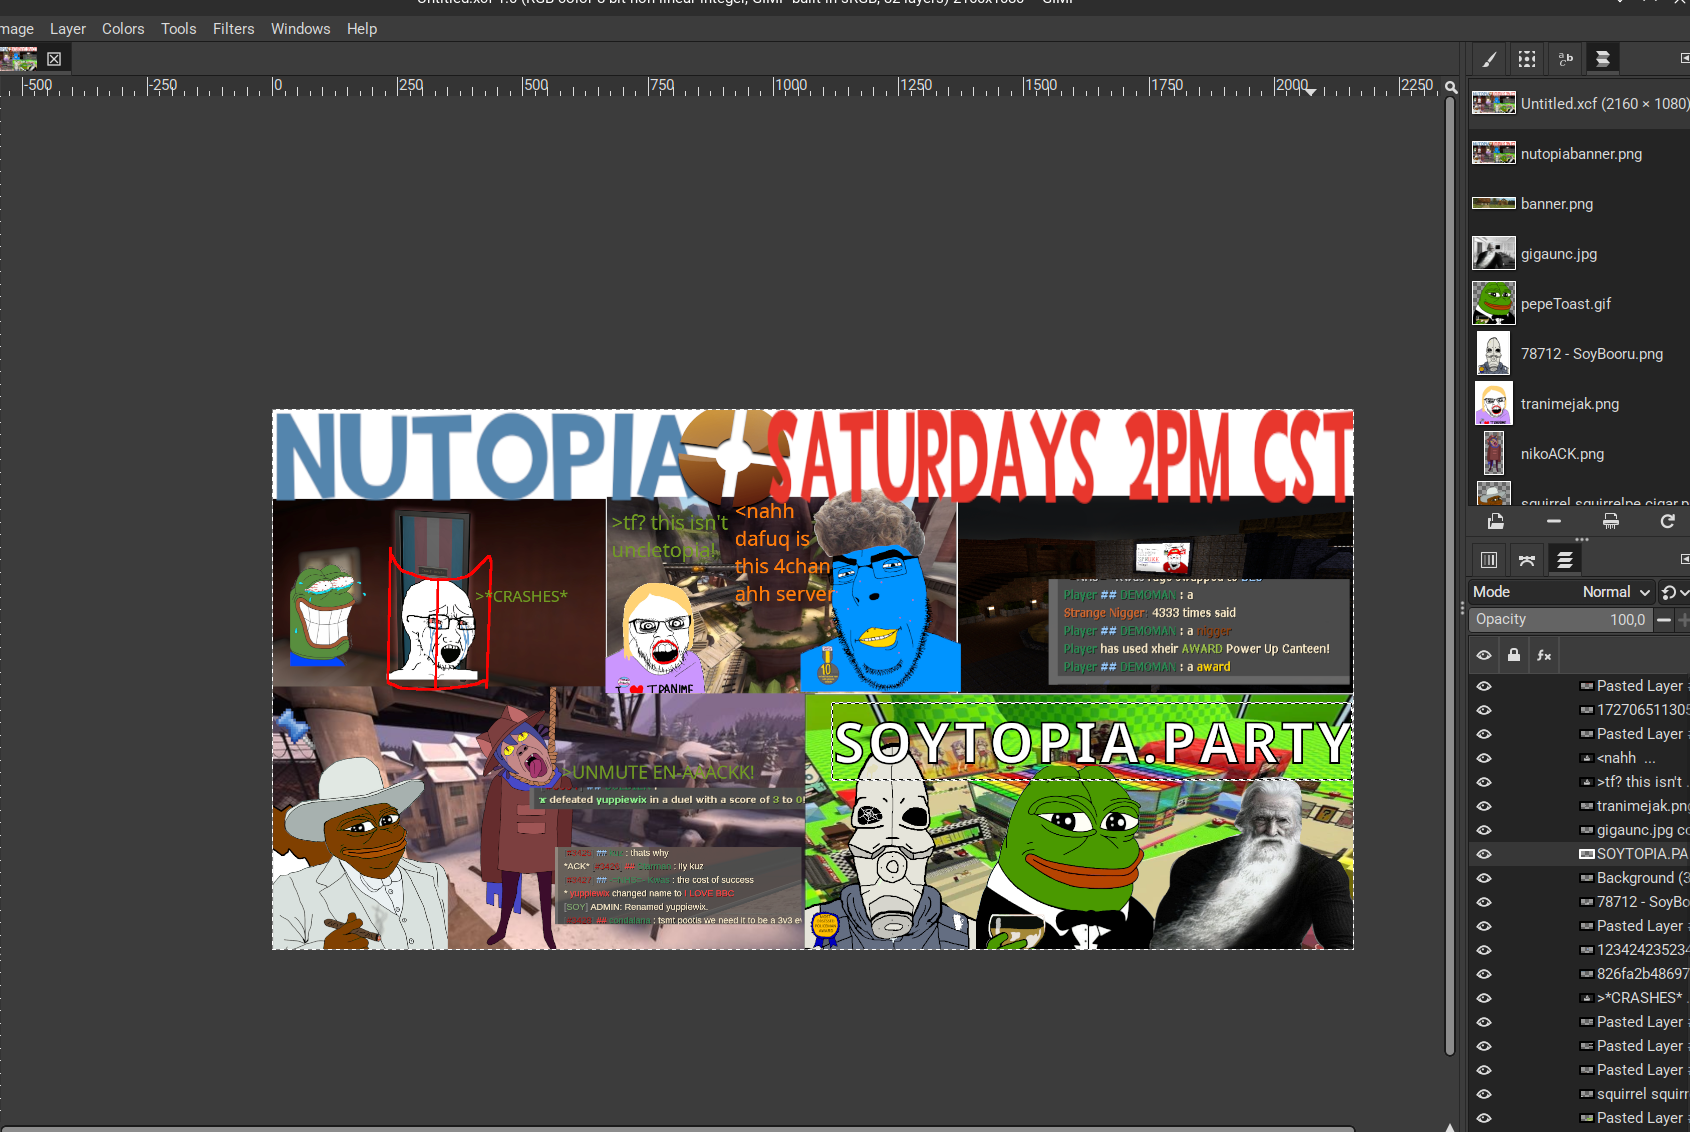
Task: Adjust the layer Opacity slider
Action: (x=1562, y=620)
